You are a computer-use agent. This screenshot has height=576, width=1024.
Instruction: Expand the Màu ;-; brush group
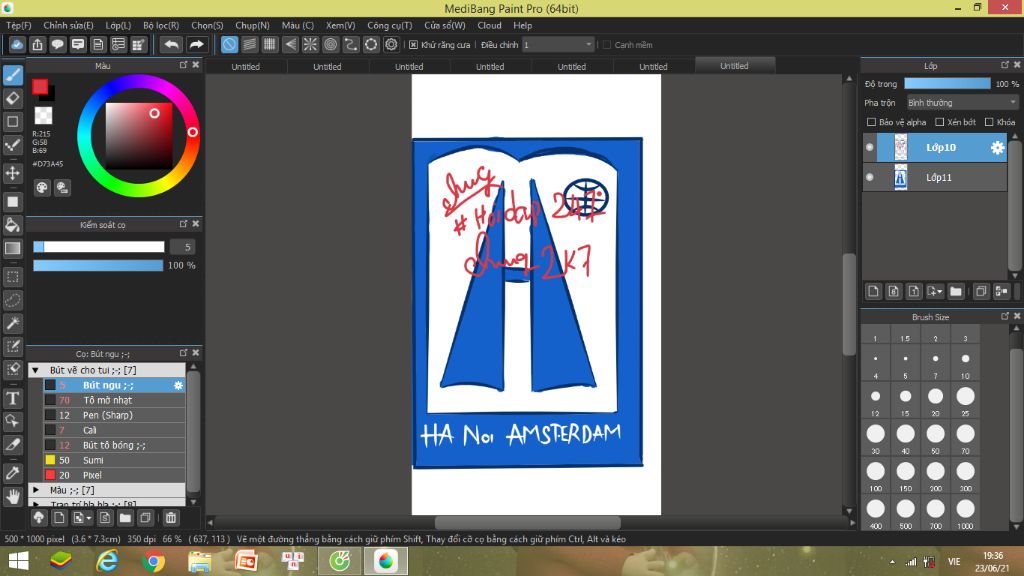pos(37,490)
